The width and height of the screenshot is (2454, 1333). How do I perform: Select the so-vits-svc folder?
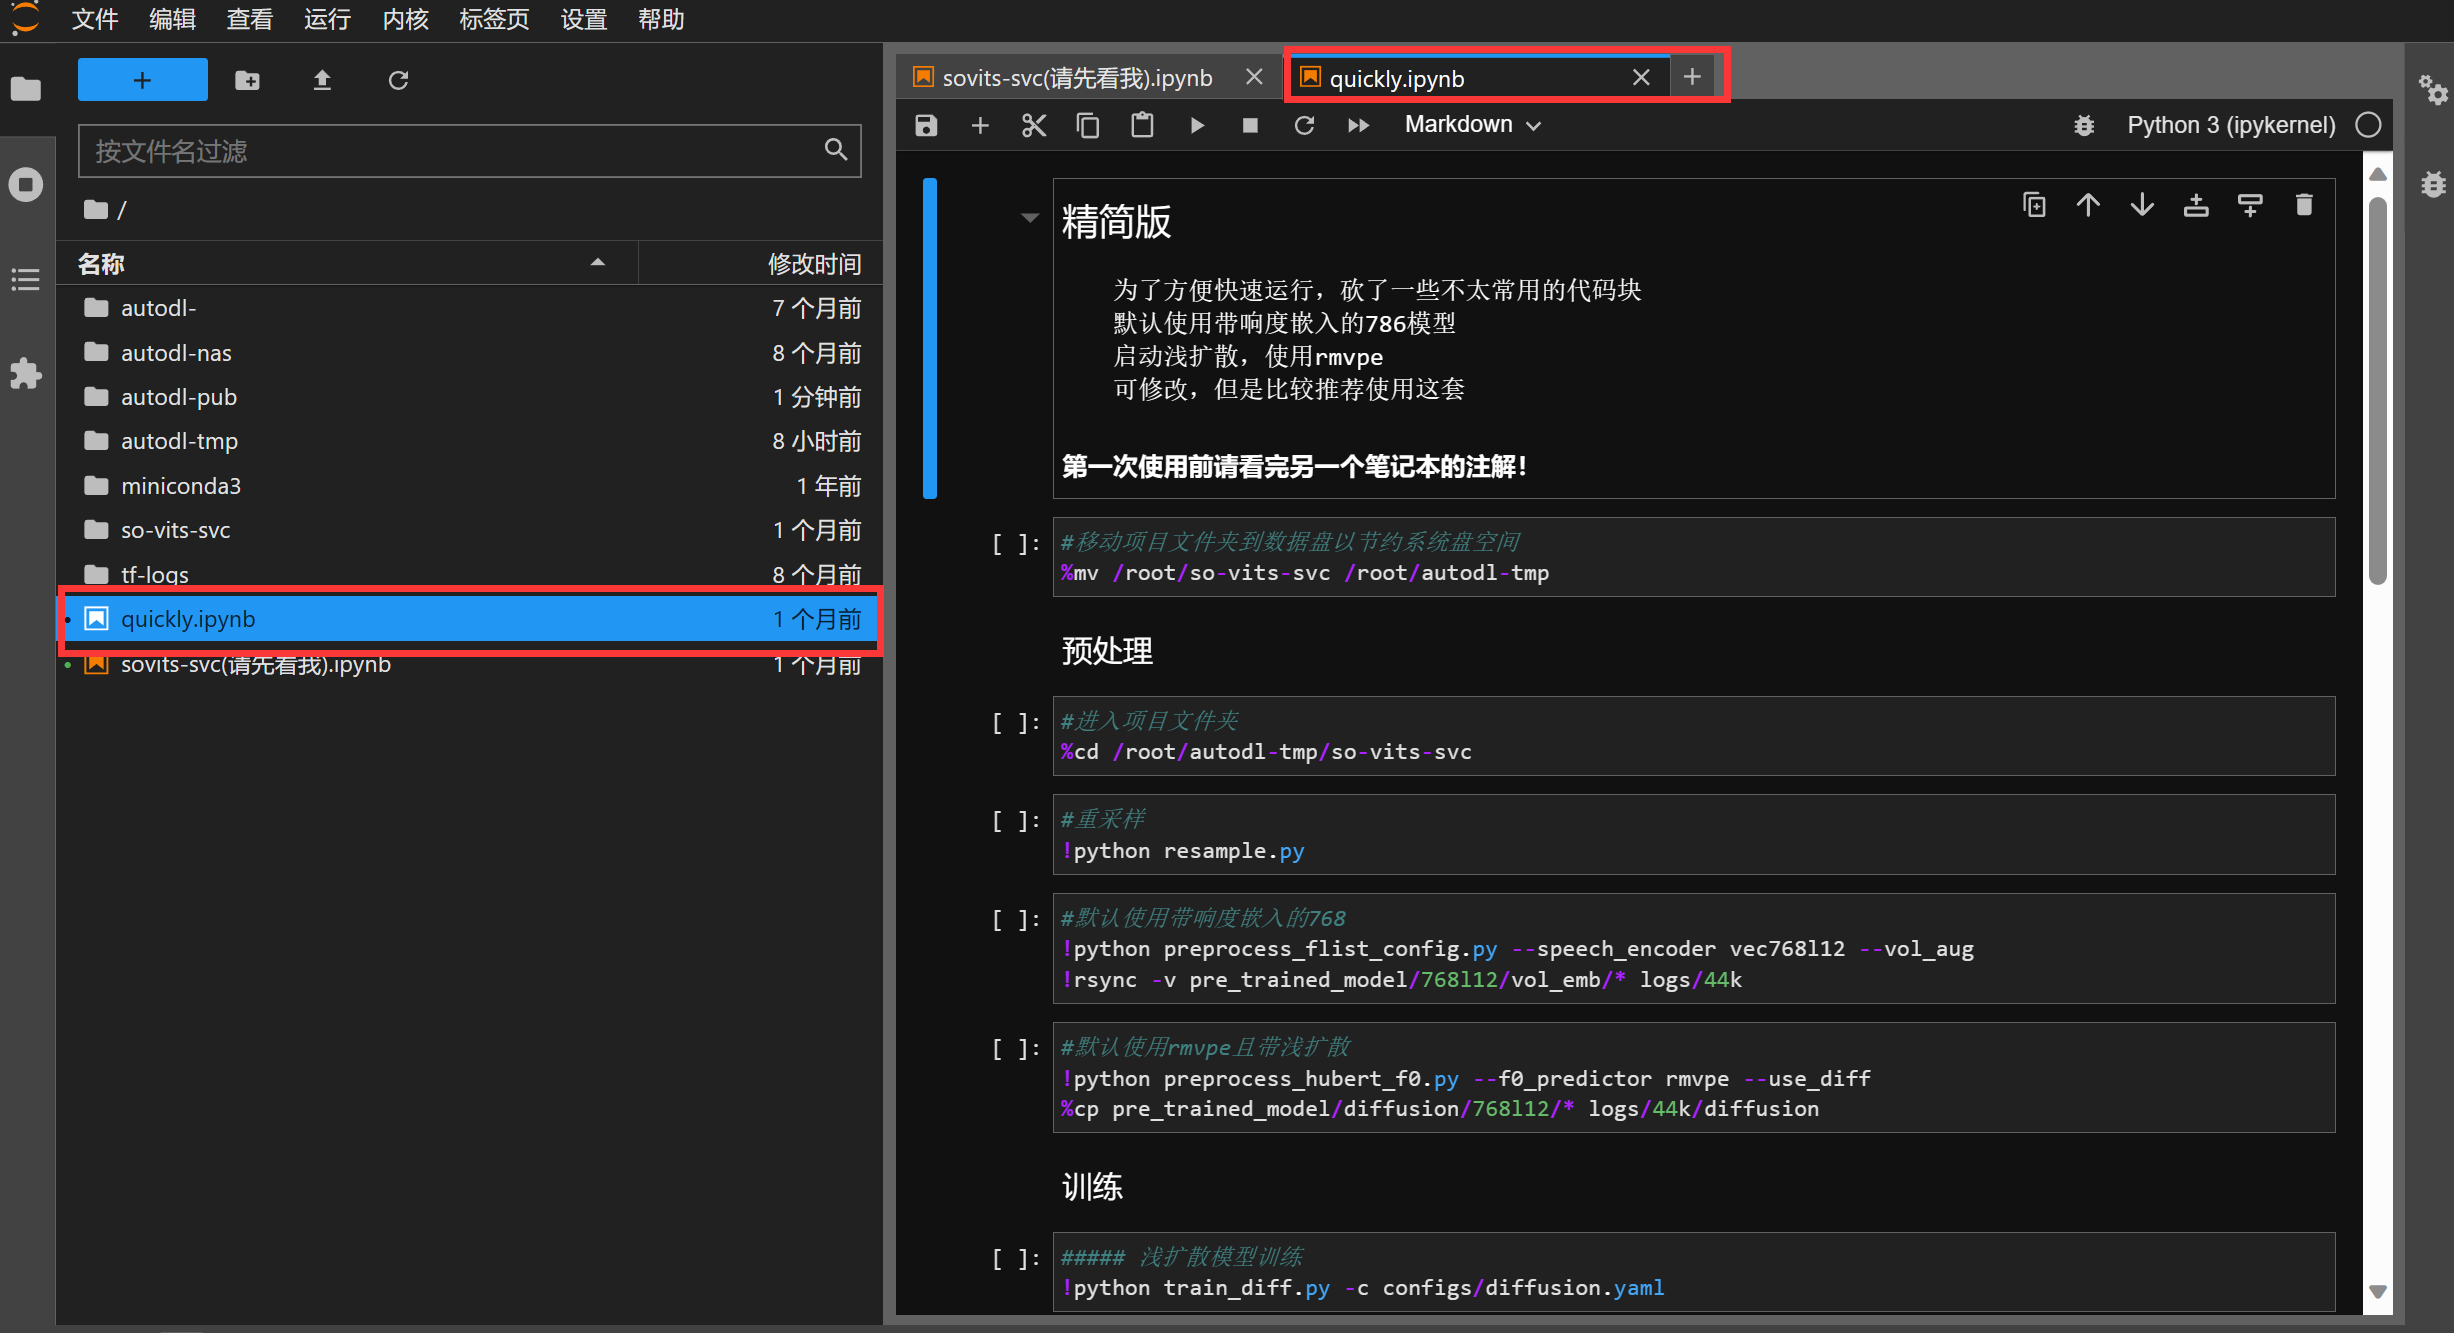(470, 530)
